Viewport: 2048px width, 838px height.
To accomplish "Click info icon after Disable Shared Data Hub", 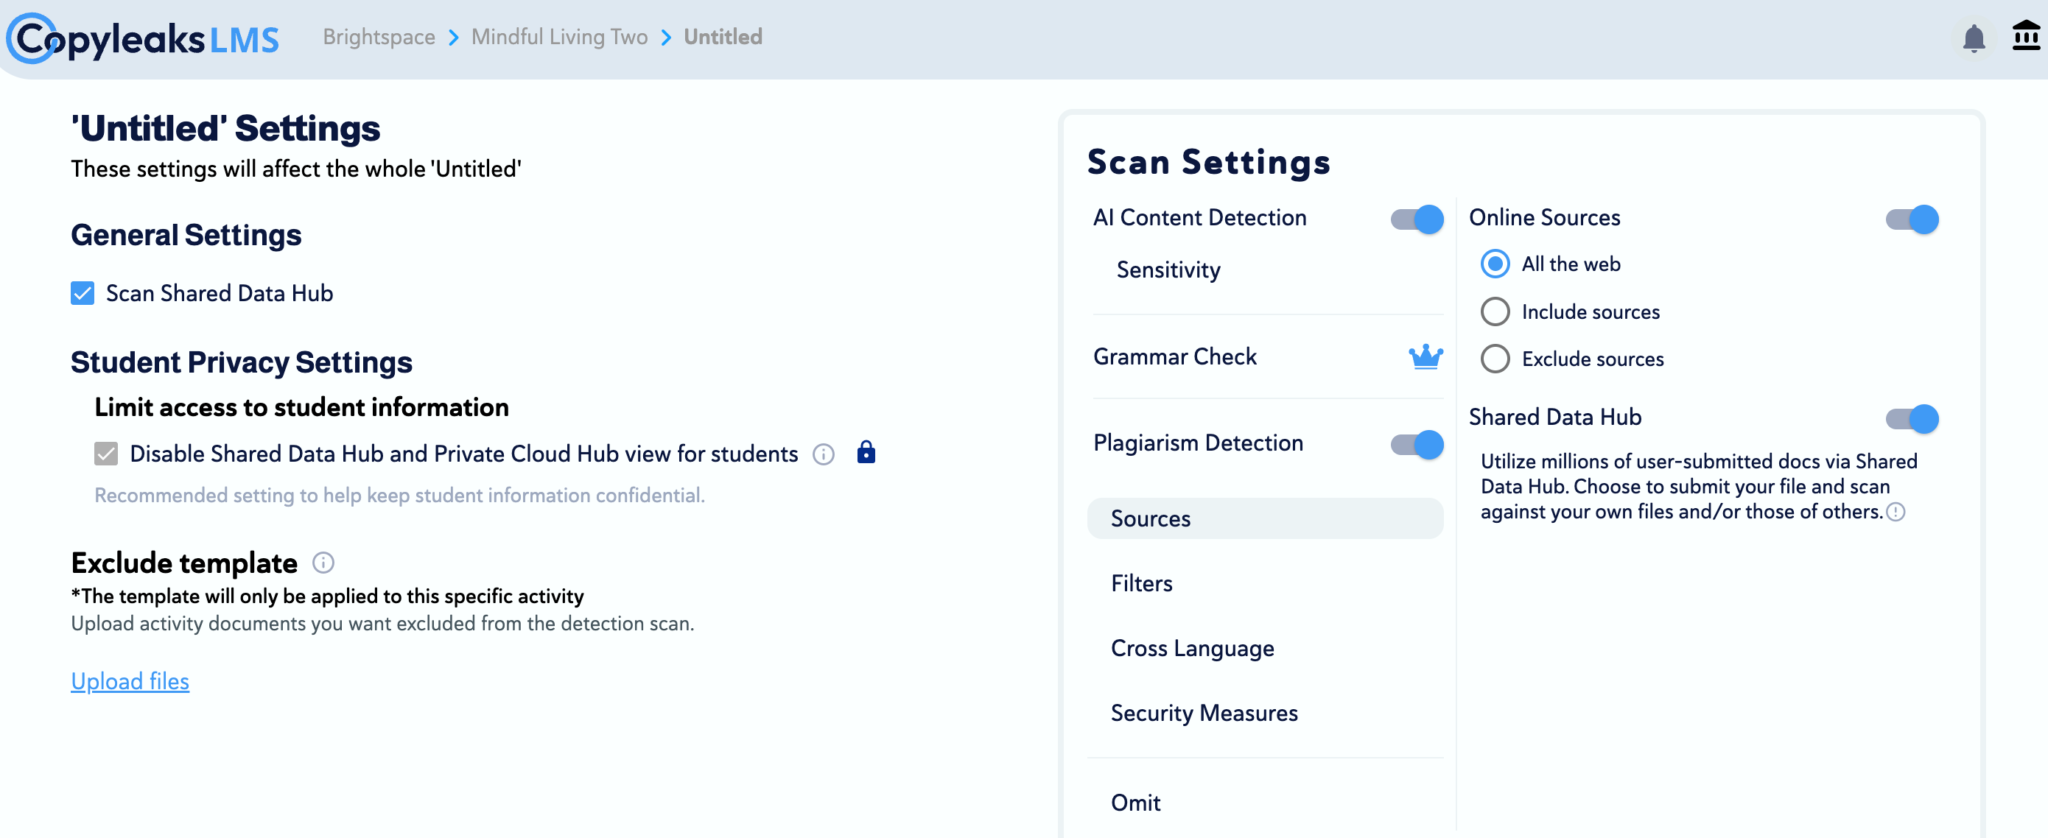I will point(823,455).
